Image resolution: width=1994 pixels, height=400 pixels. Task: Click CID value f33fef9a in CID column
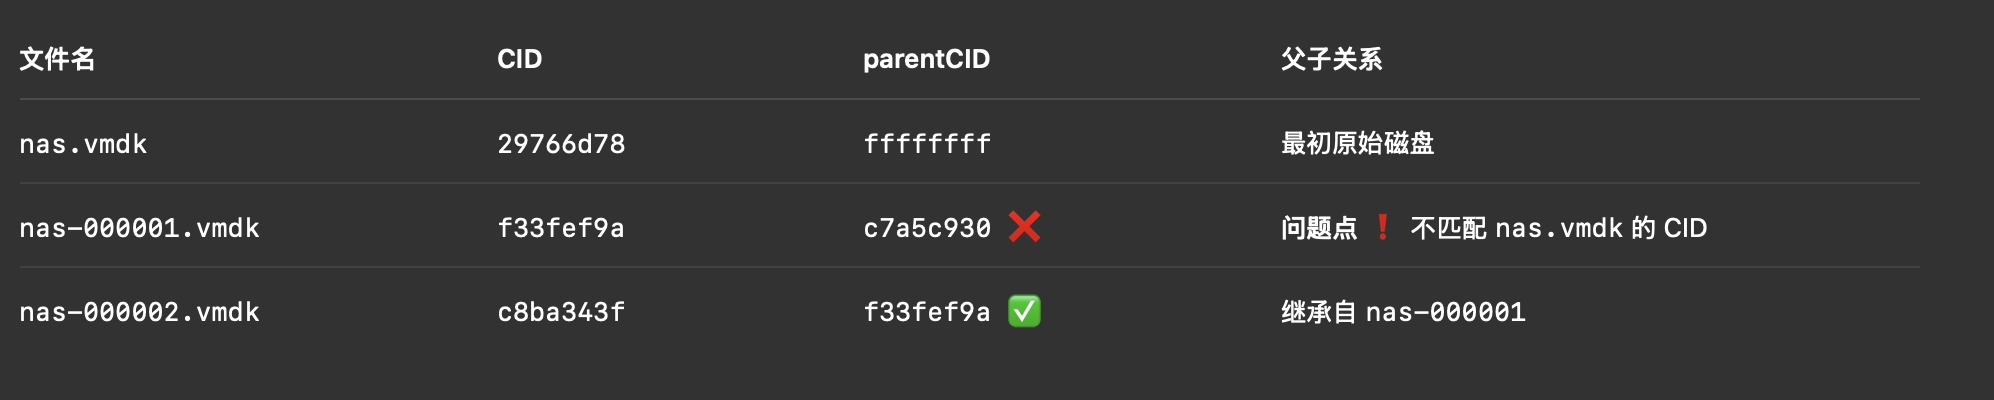tap(561, 228)
